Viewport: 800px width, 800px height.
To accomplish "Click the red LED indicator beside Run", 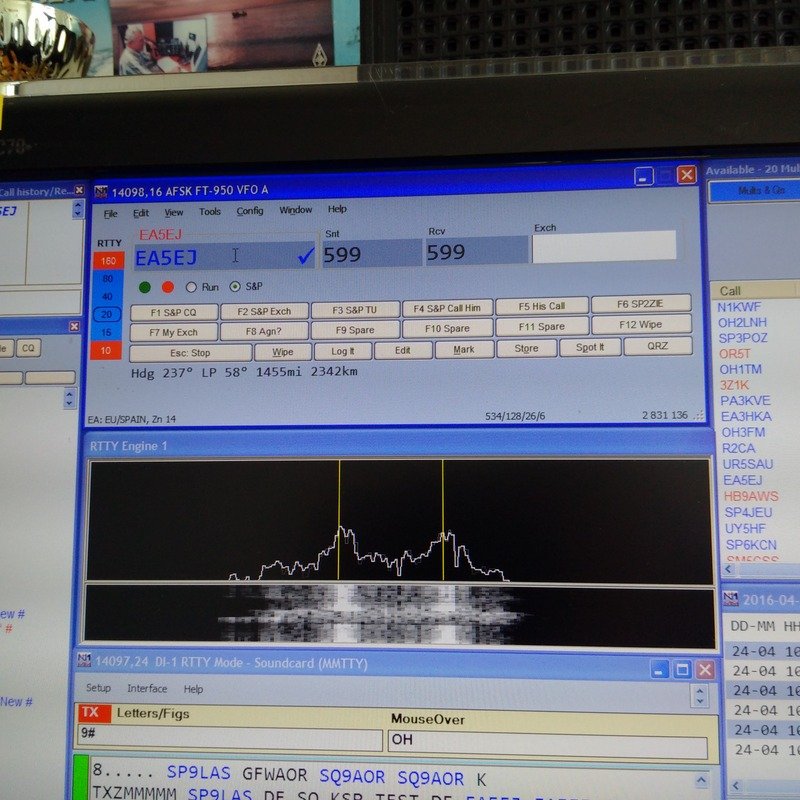I will tap(167, 287).
